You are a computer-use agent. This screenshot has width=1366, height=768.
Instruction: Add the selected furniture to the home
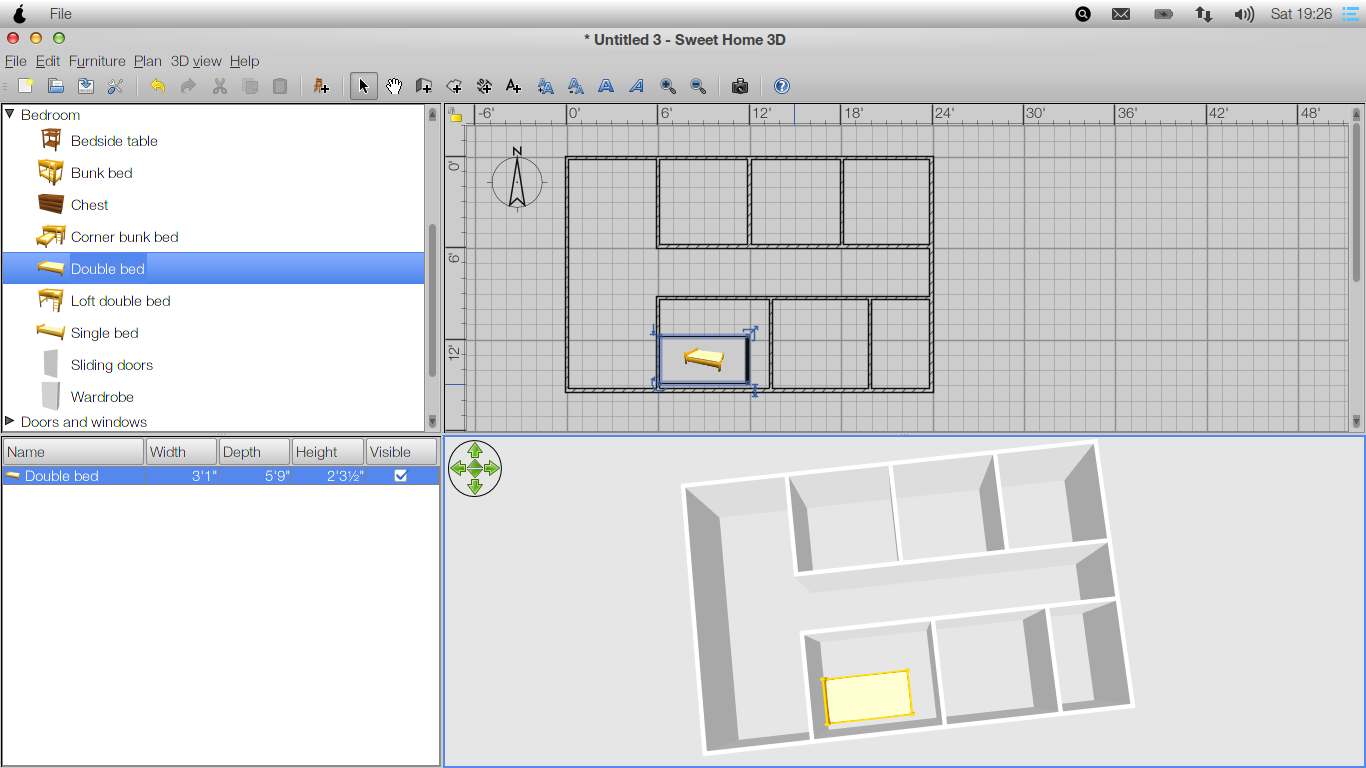tap(321, 86)
